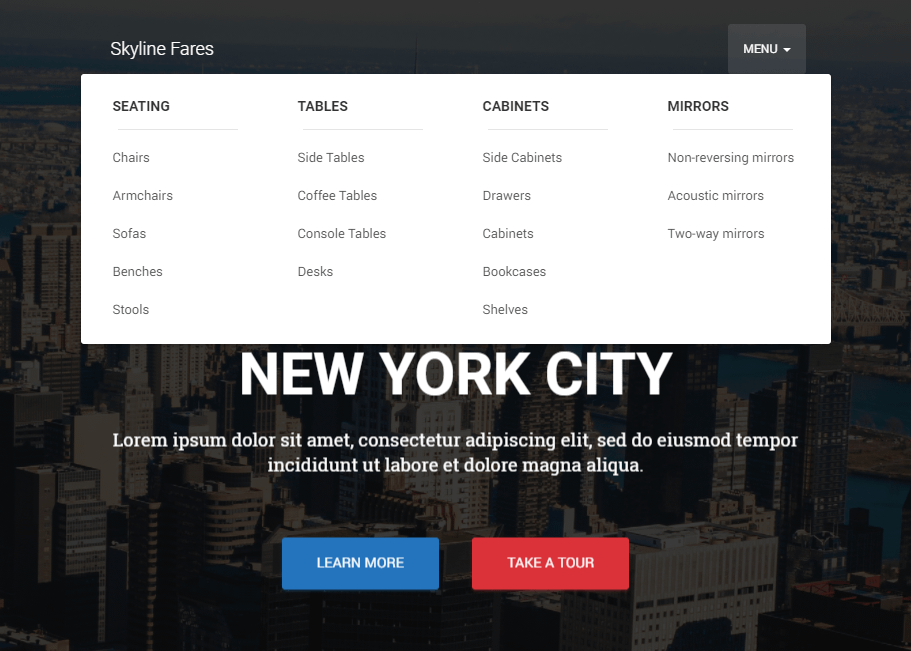Screen dimensions: 911x651
Task: Collapse the MENU dropdown
Action: (x=766, y=49)
